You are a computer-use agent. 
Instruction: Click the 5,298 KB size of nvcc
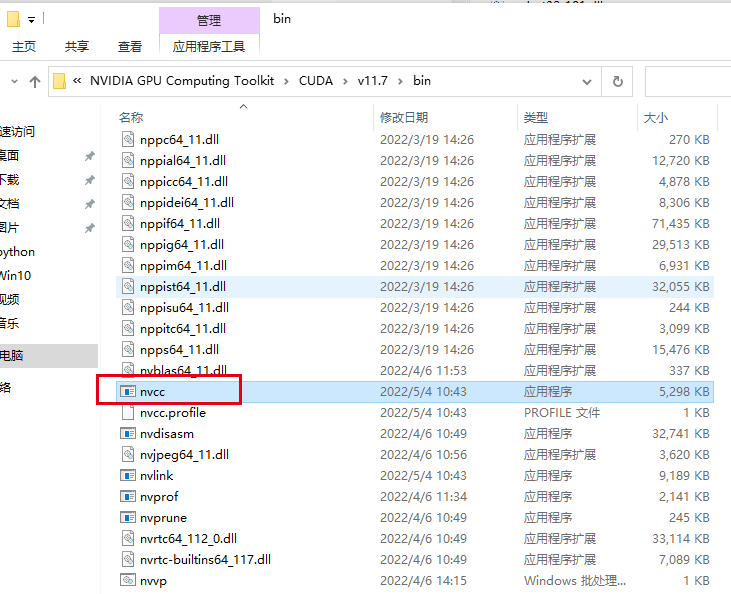pos(684,392)
